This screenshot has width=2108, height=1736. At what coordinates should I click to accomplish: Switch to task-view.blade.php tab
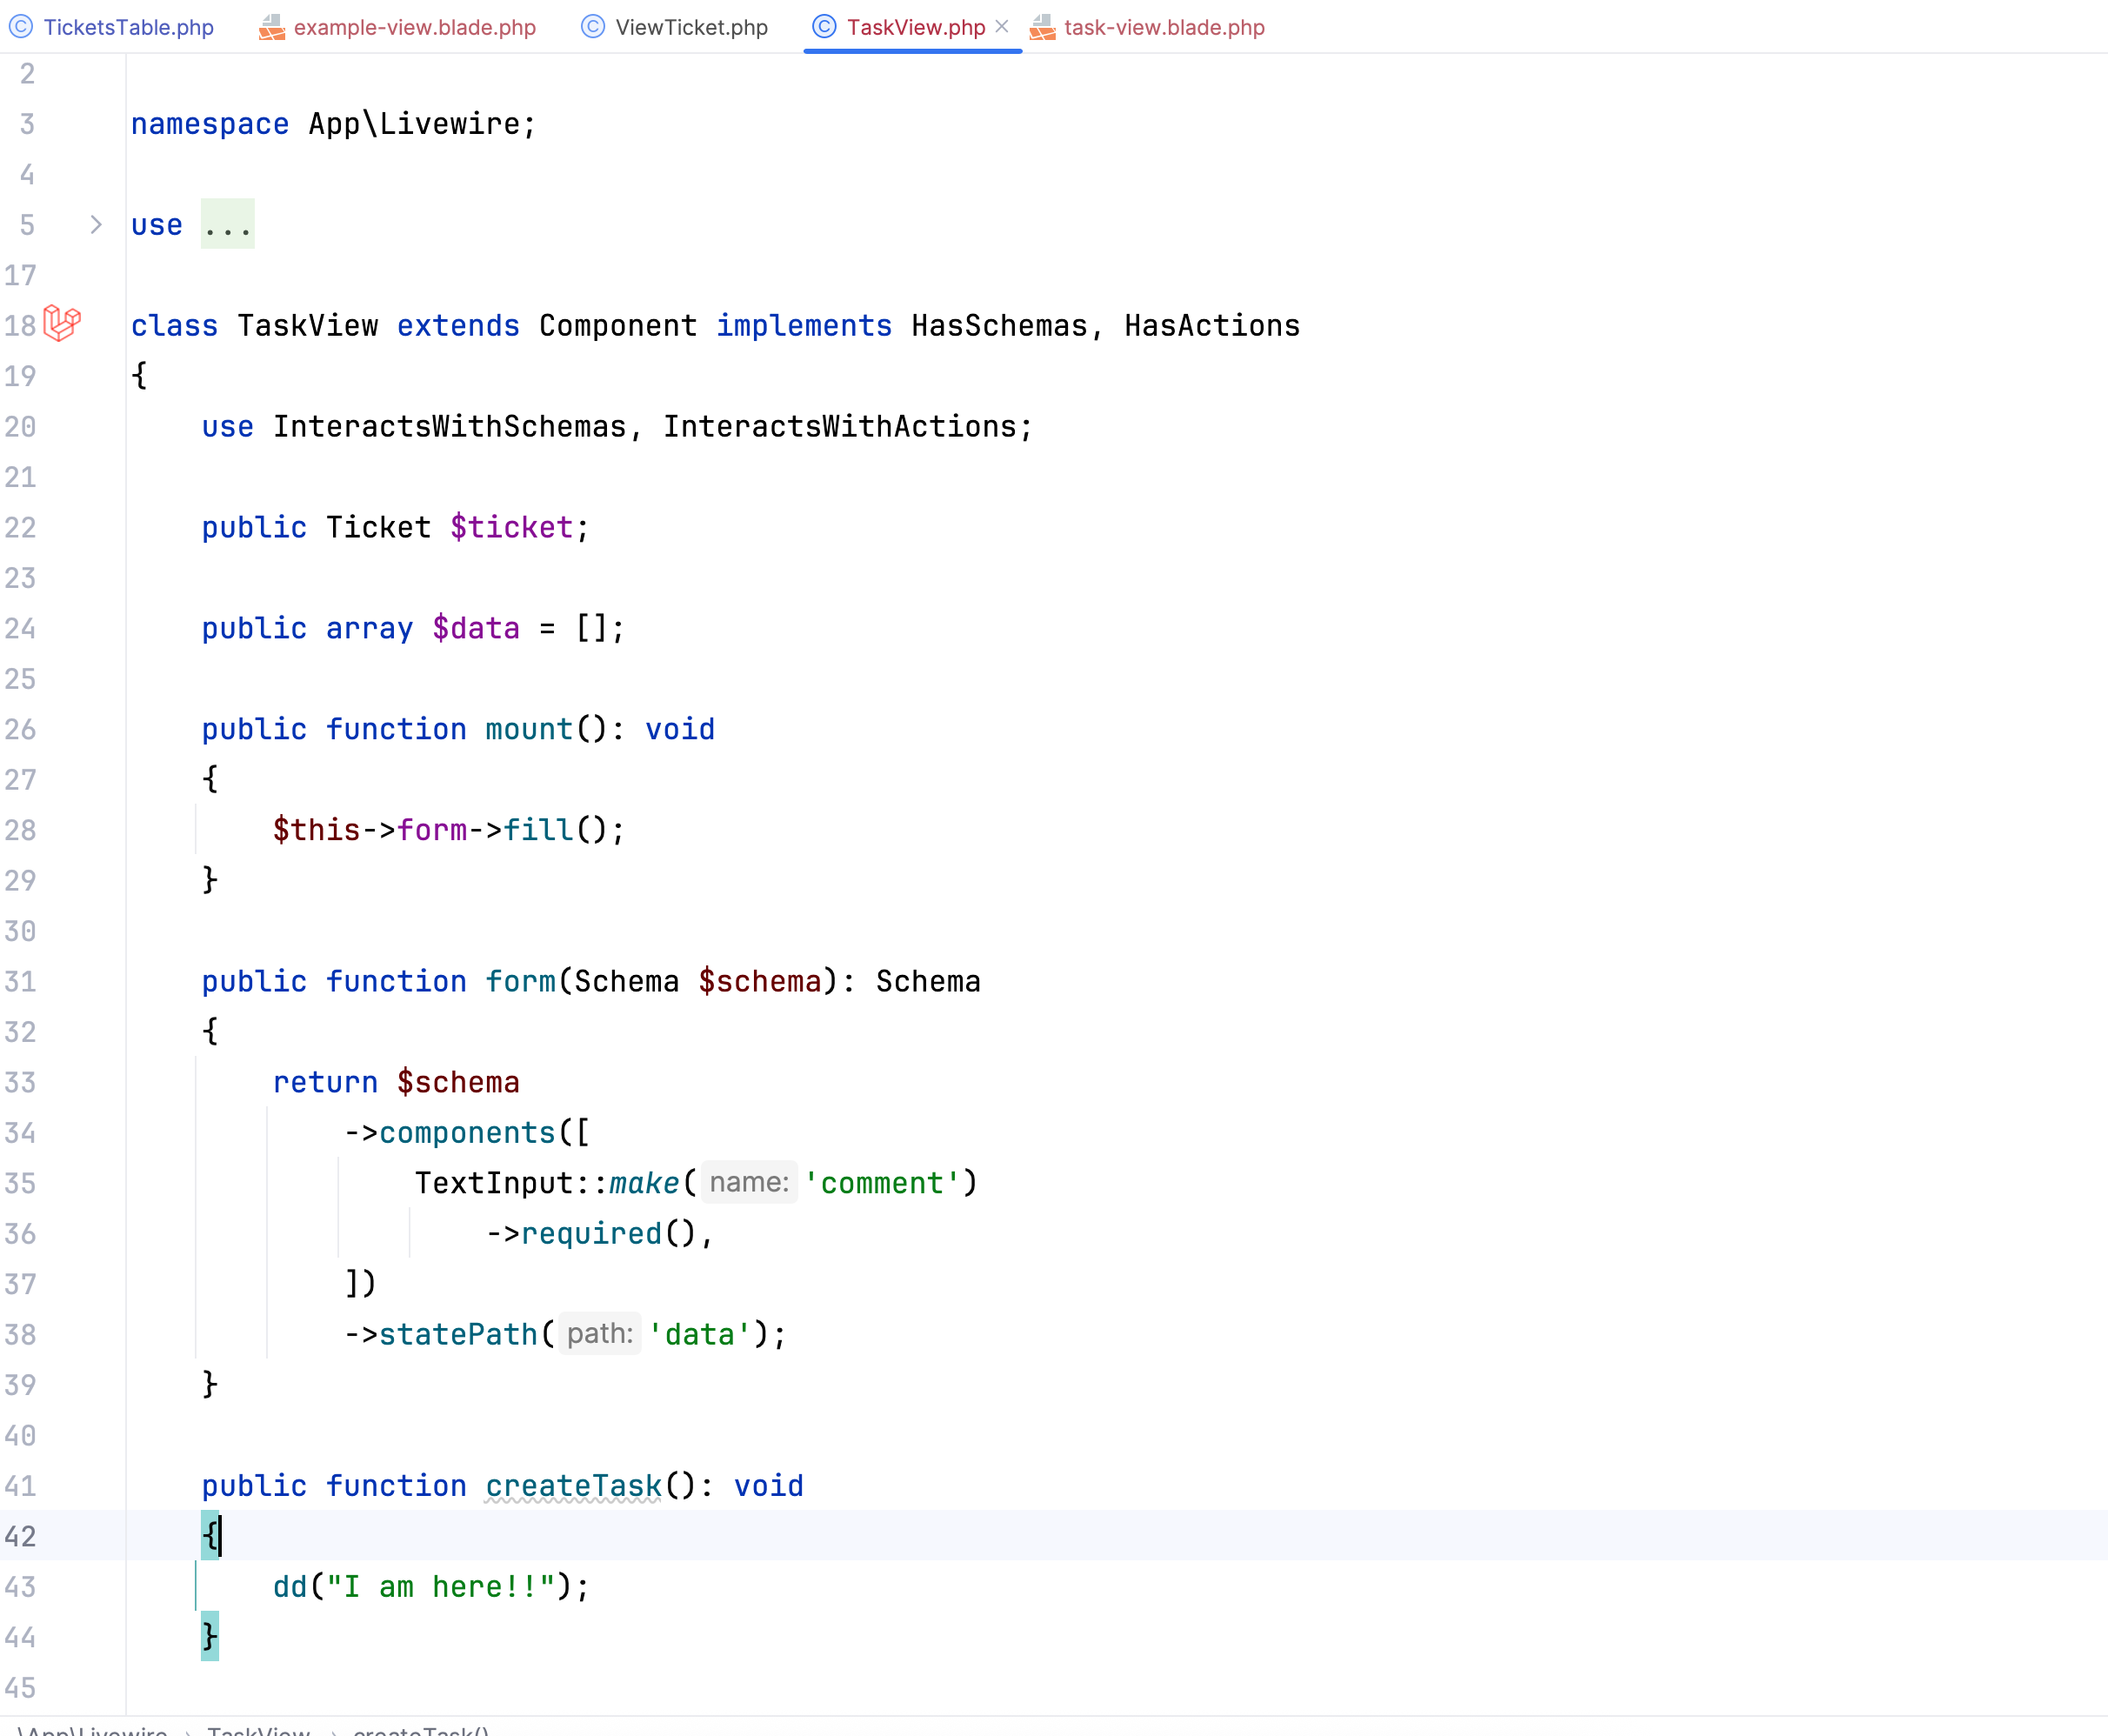[1164, 27]
